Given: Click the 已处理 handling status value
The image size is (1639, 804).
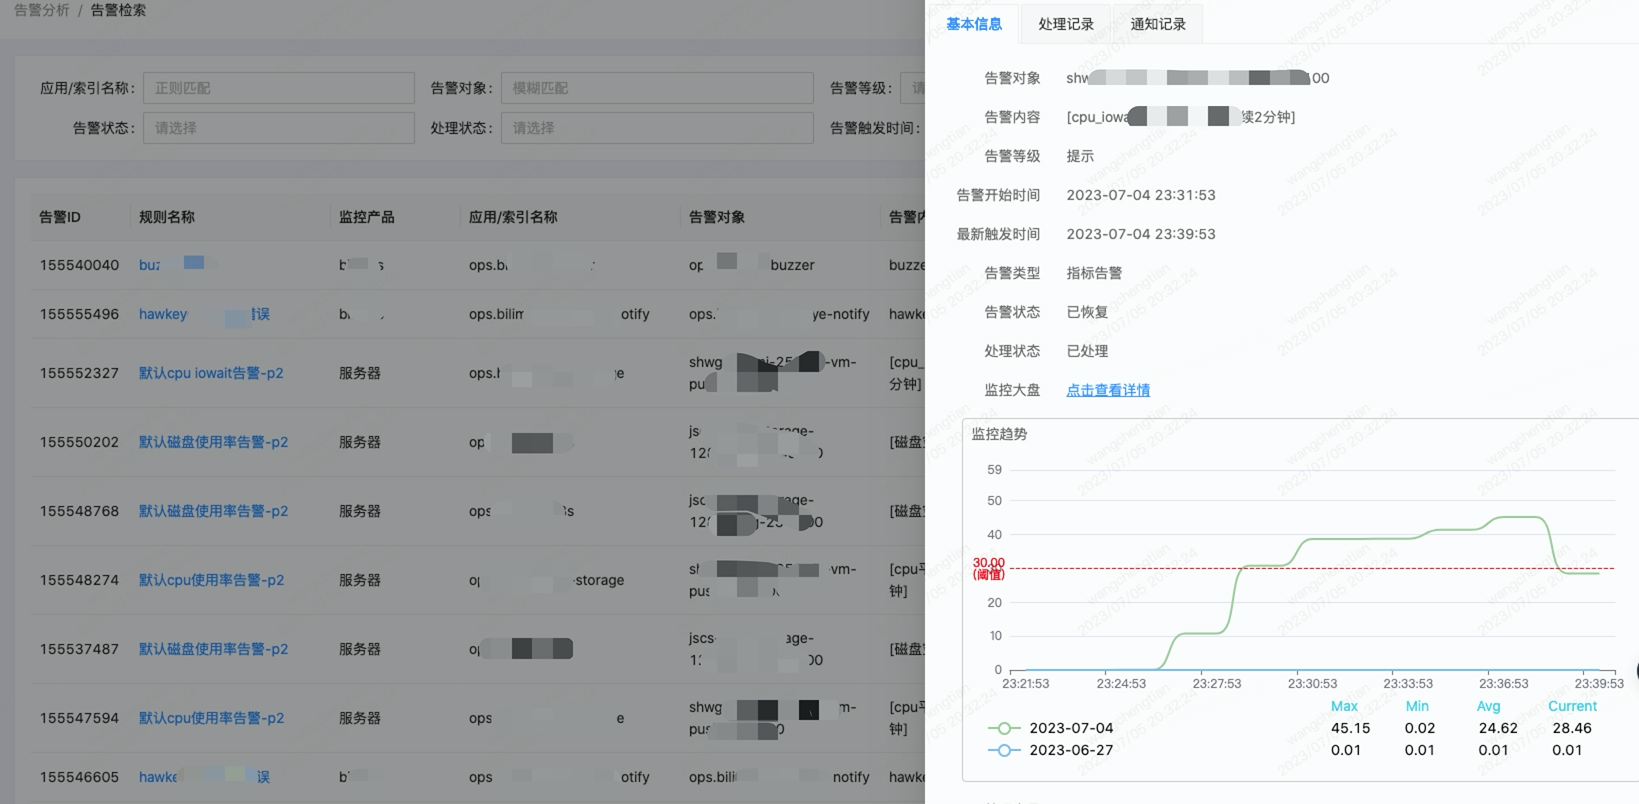Looking at the screenshot, I should tap(1087, 351).
